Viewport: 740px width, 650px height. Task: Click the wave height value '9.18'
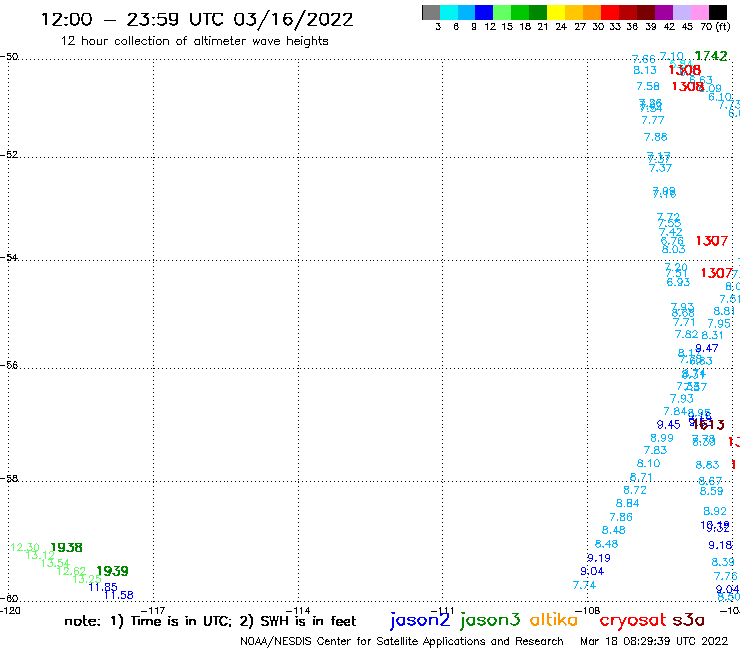point(720,545)
